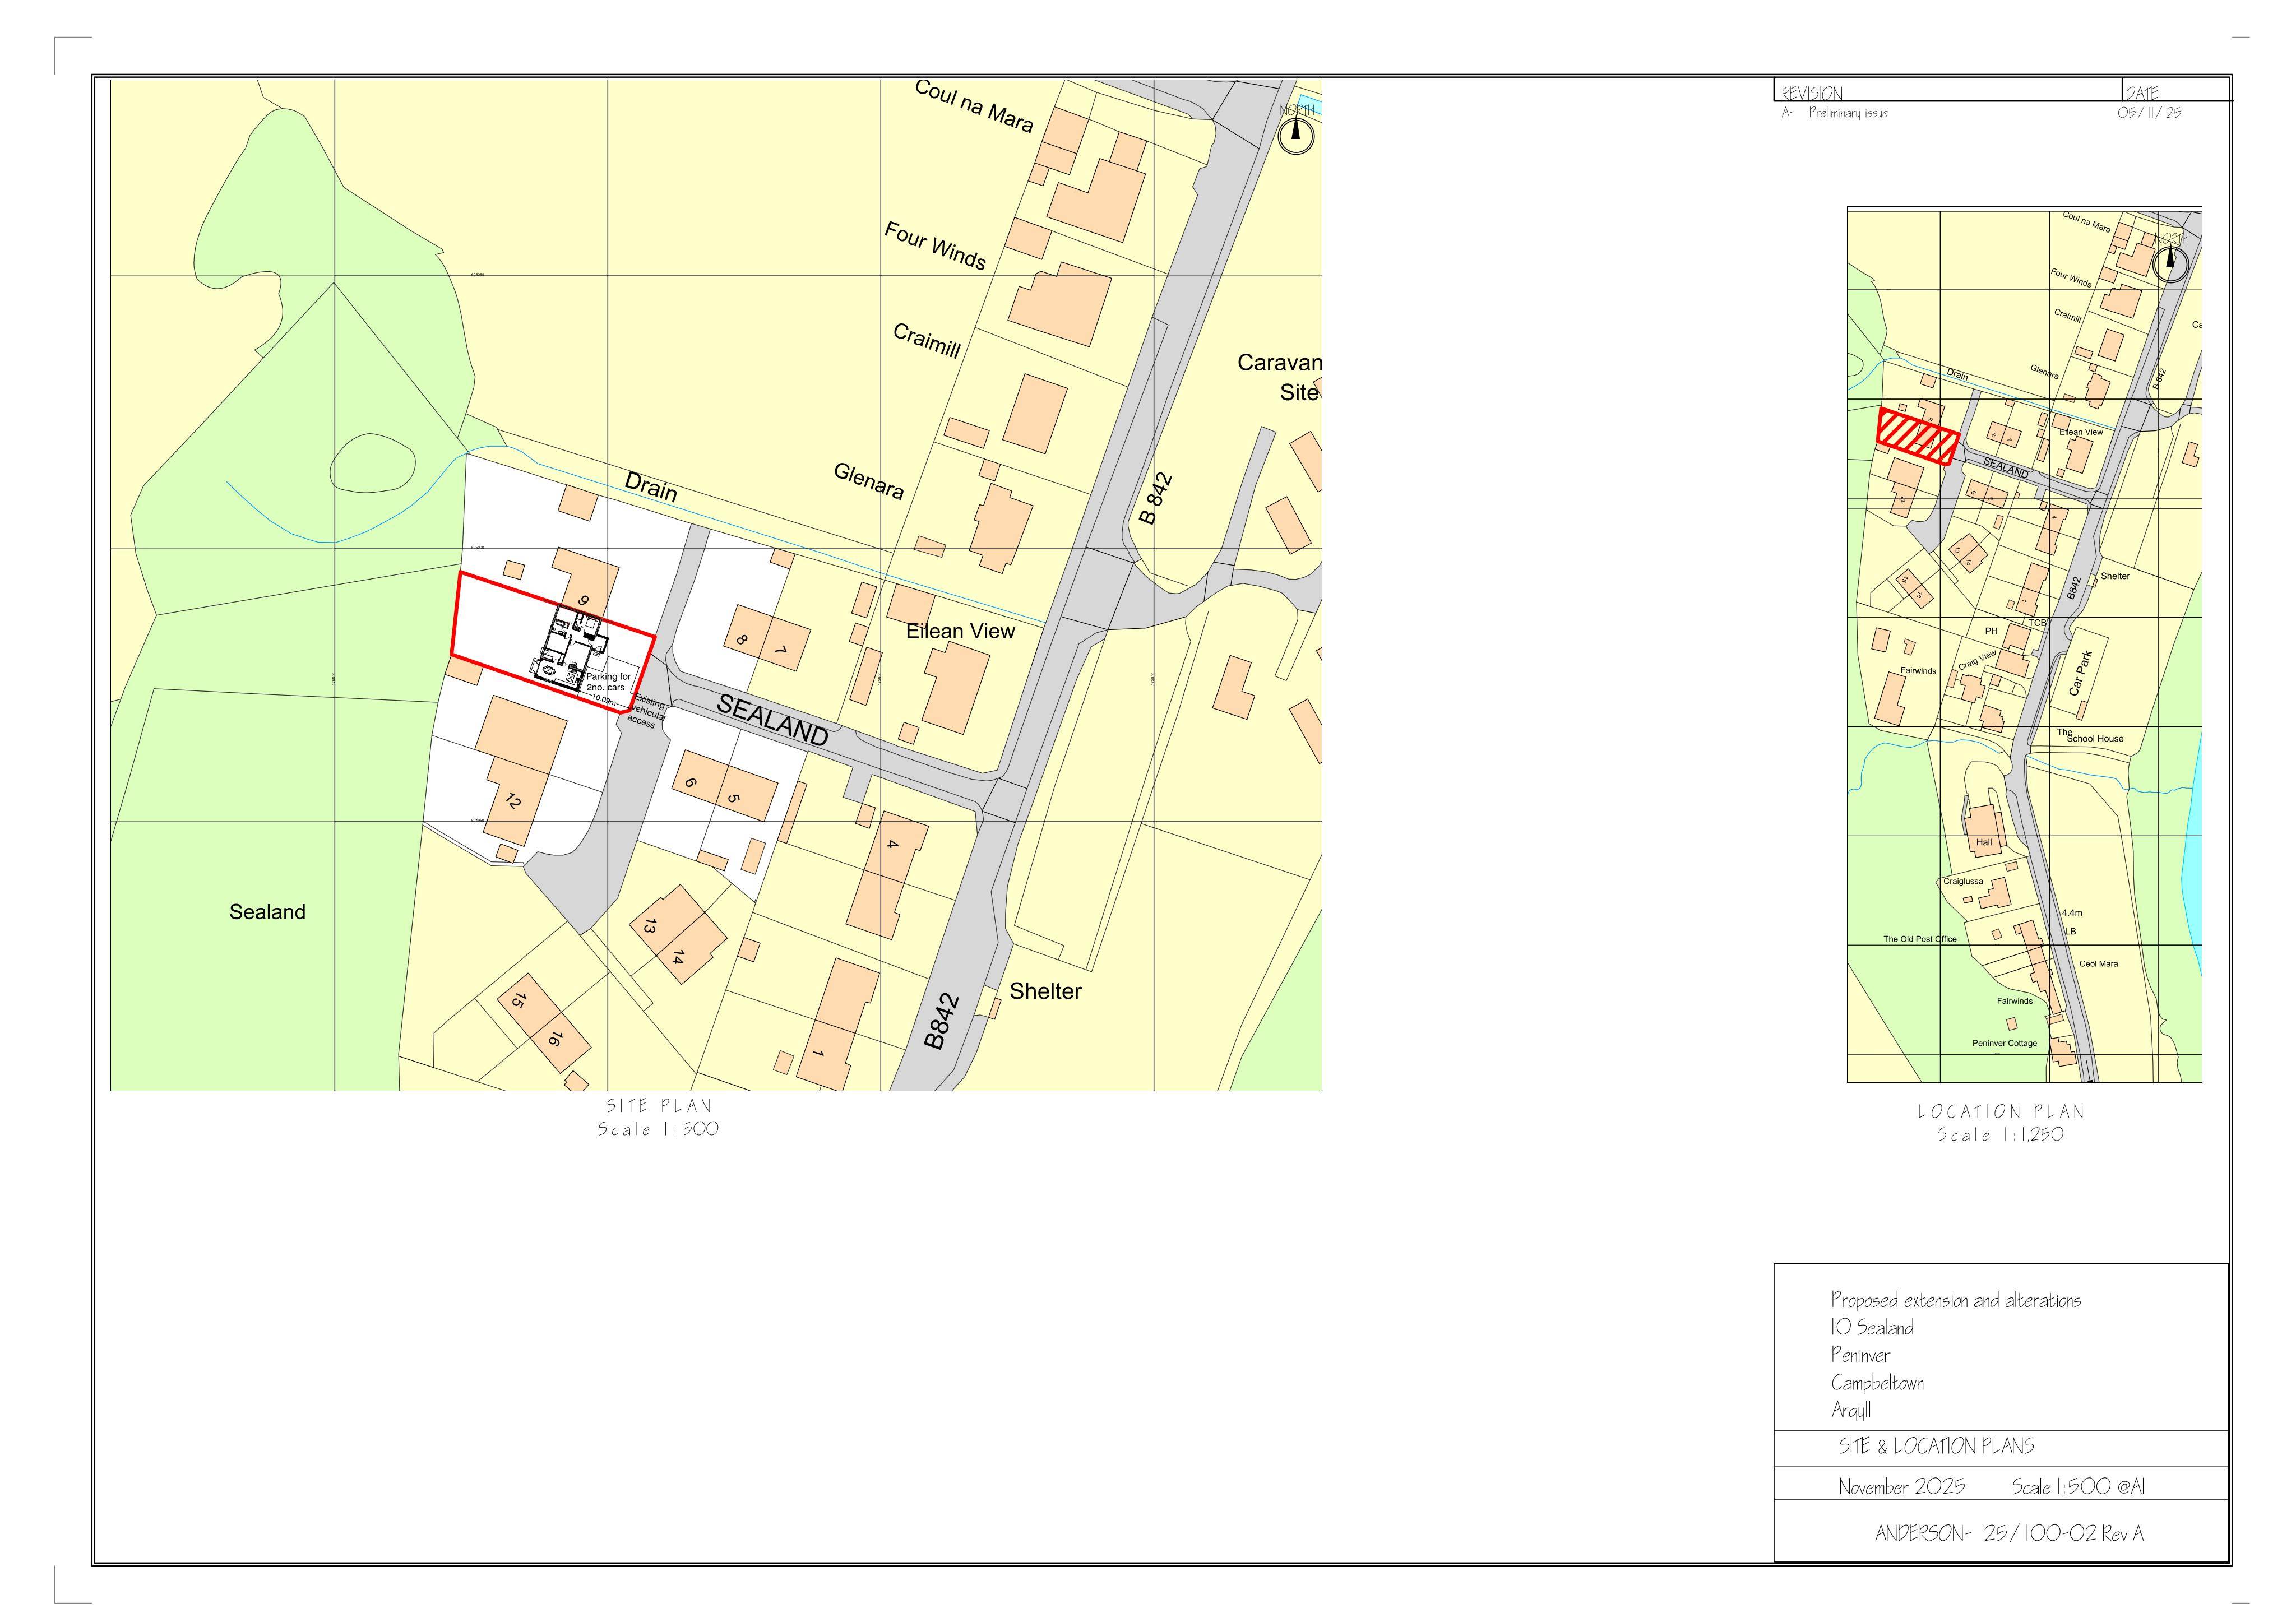Click the 'SEALAND' road name on site plan

tap(773, 720)
